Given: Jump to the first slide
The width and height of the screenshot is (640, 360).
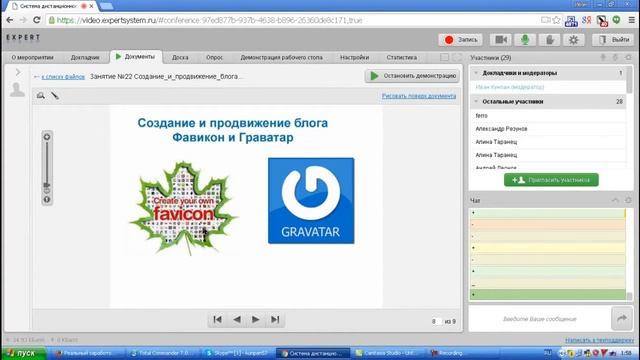Looking at the screenshot, I should tap(218, 320).
